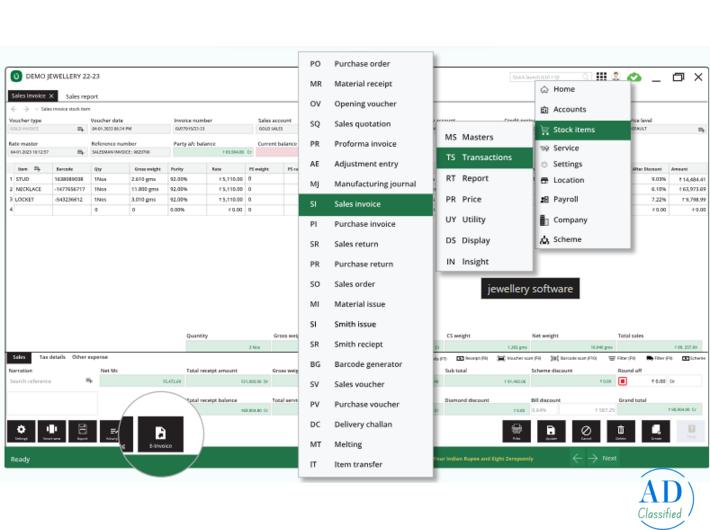Click the Invoice number field
The width and height of the screenshot is (710, 530).
point(213,129)
